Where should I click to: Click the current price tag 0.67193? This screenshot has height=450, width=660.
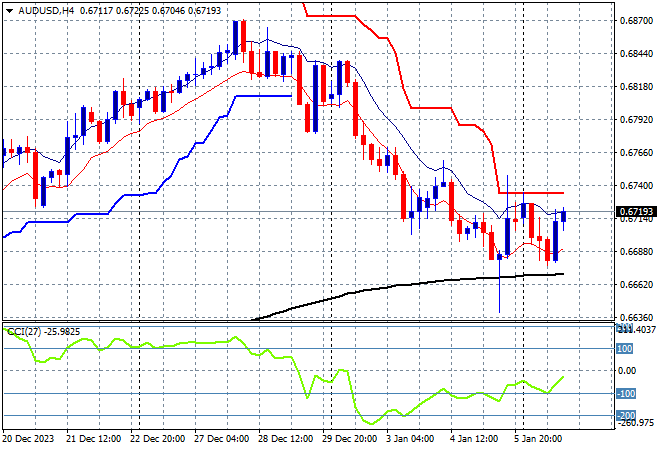(x=637, y=213)
